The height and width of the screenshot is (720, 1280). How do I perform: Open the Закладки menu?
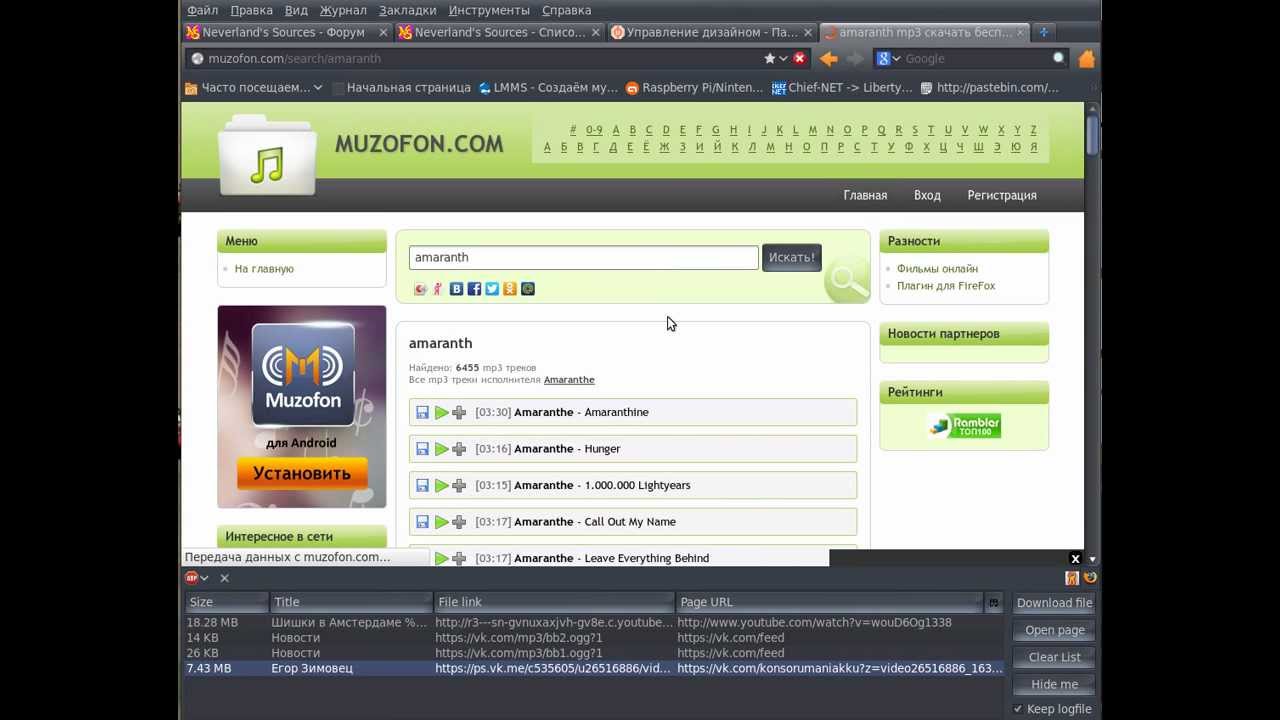tap(407, 10)
